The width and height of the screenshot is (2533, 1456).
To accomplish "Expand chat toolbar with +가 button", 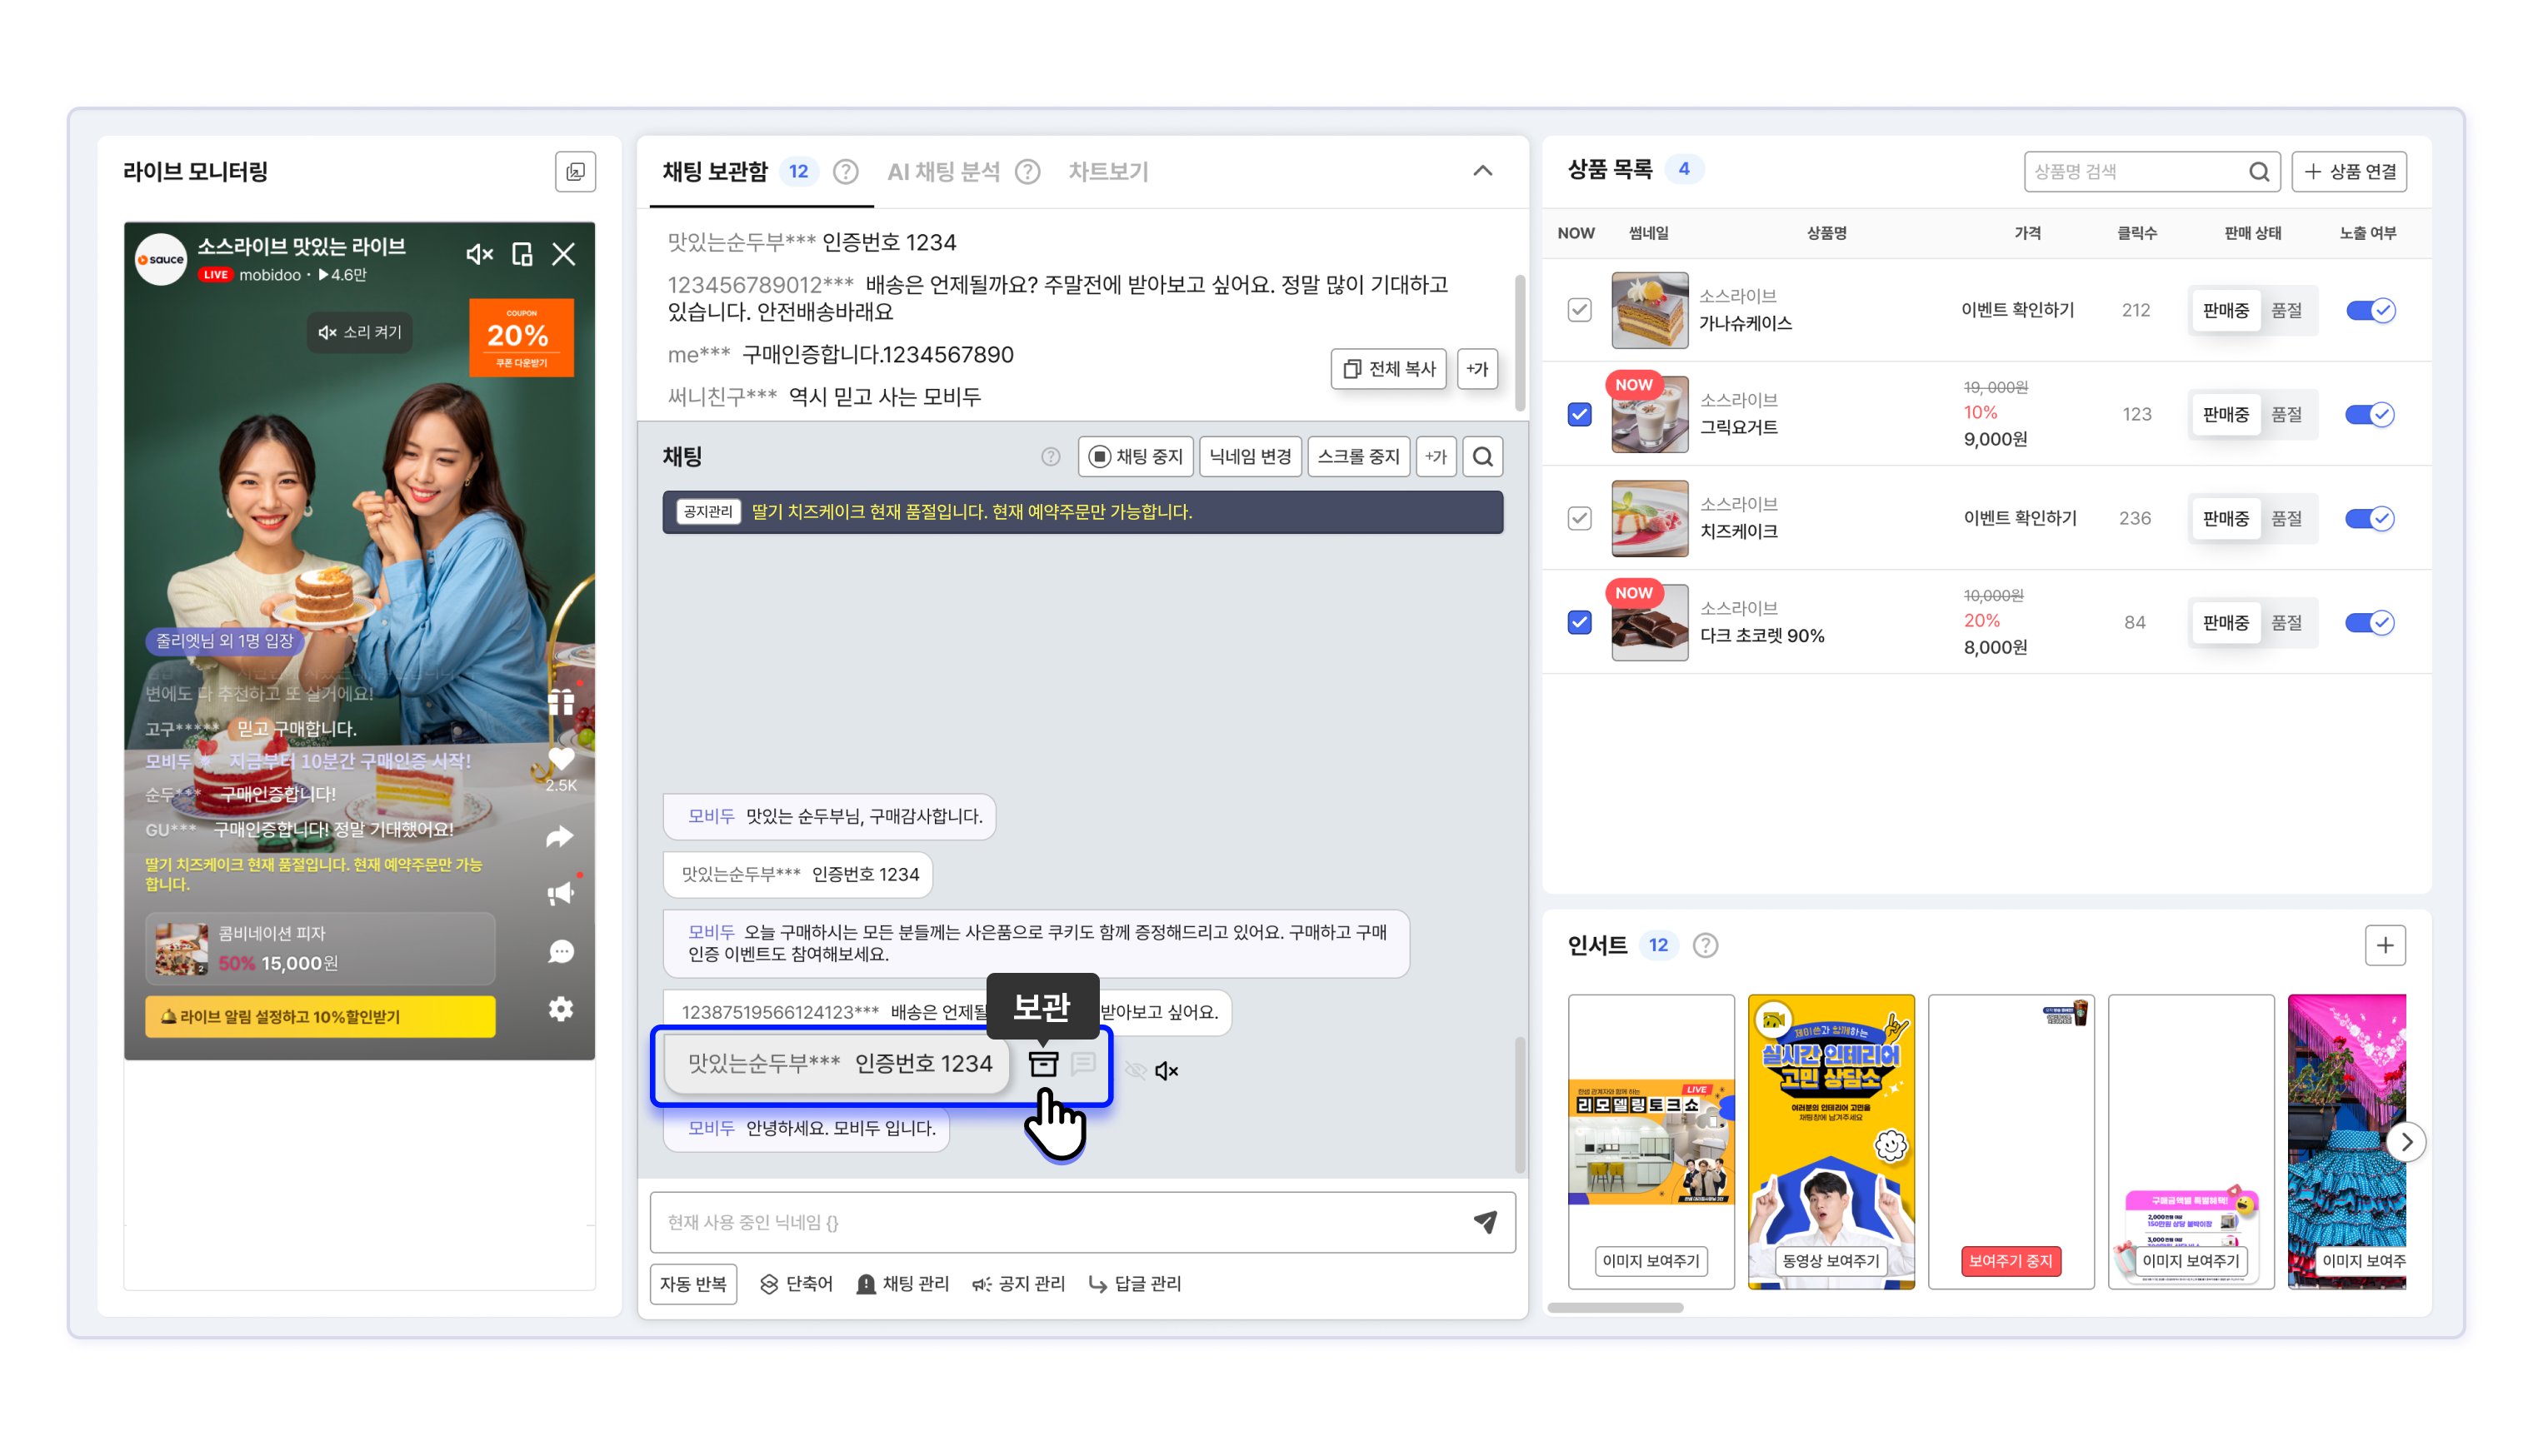I will coord(1435,457).
